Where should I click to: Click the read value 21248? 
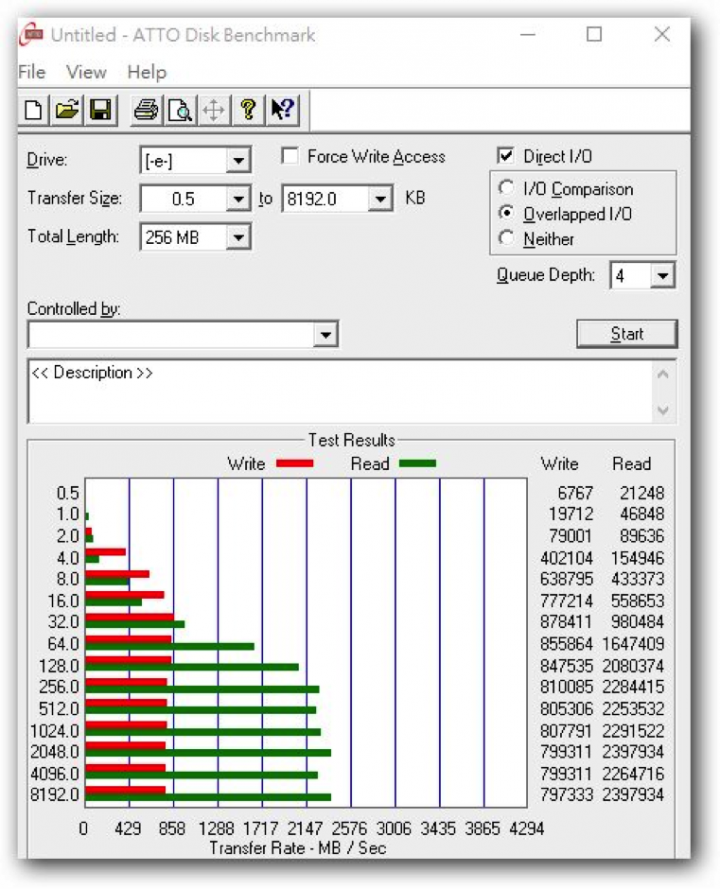(641, 493)
